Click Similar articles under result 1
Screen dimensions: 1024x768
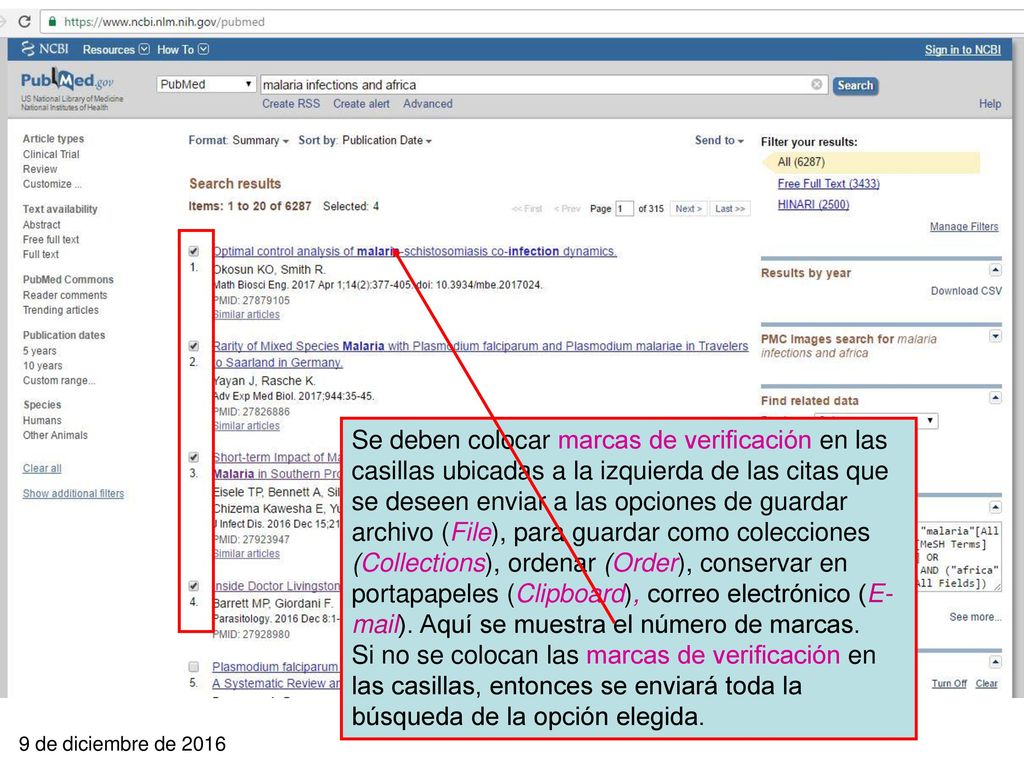coord(246,315)
